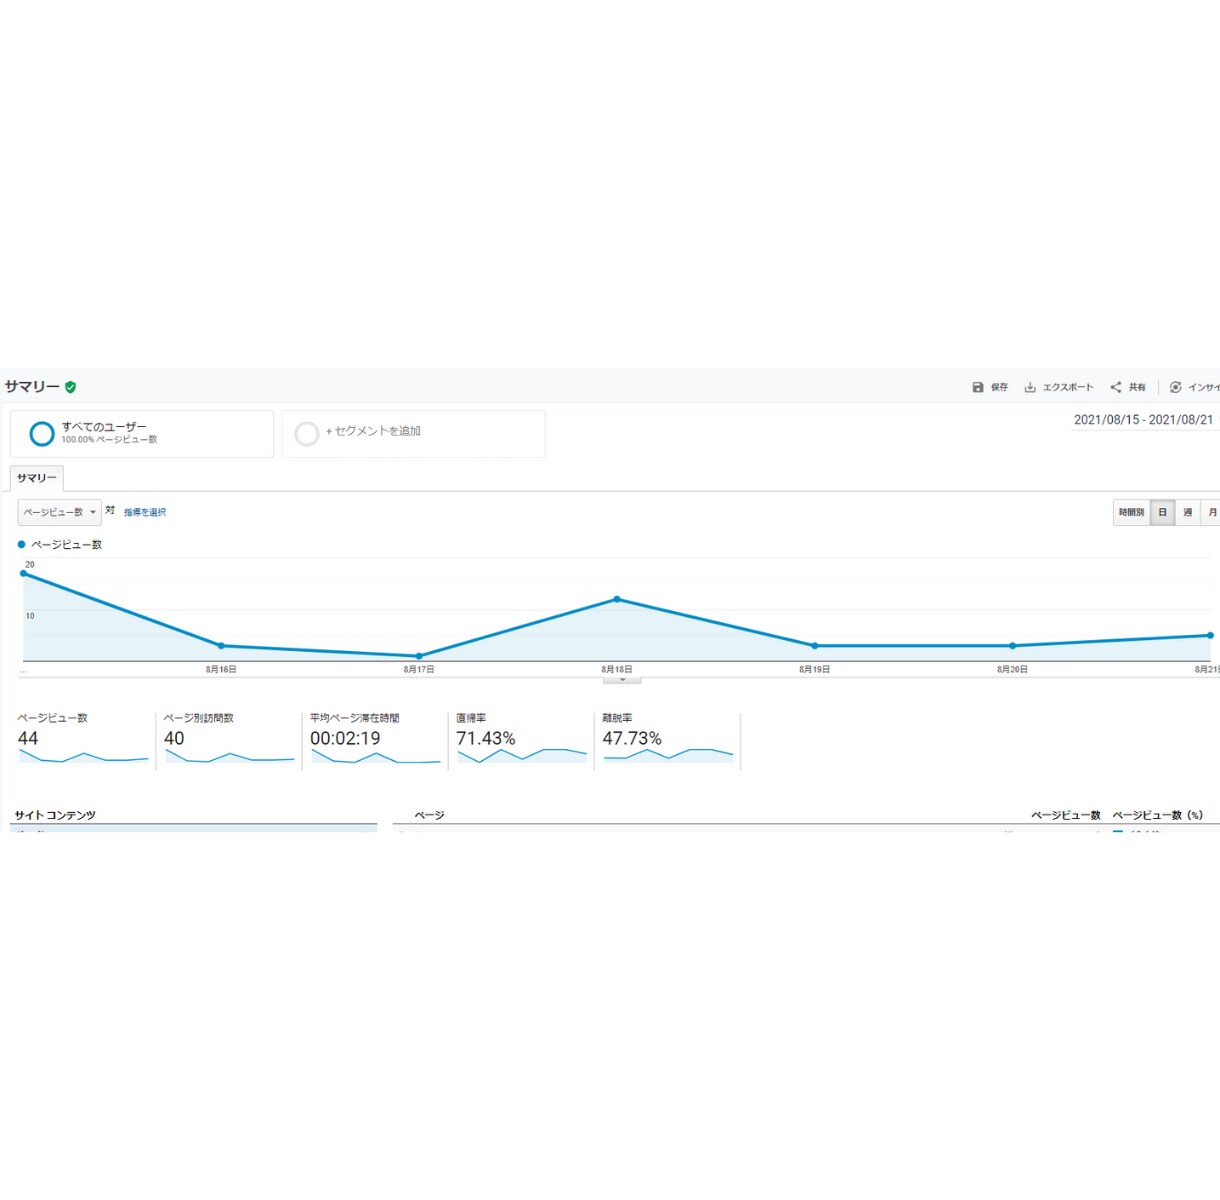Click the chart data point for 8月16日
Screen dimensions: 1220x1200
click(x=221, y=646)
